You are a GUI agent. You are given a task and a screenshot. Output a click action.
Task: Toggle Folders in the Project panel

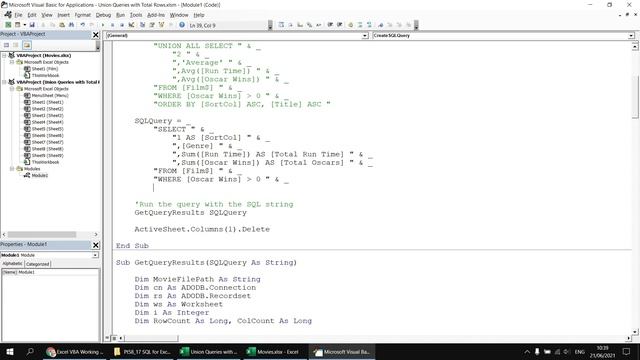click(27, 45)
